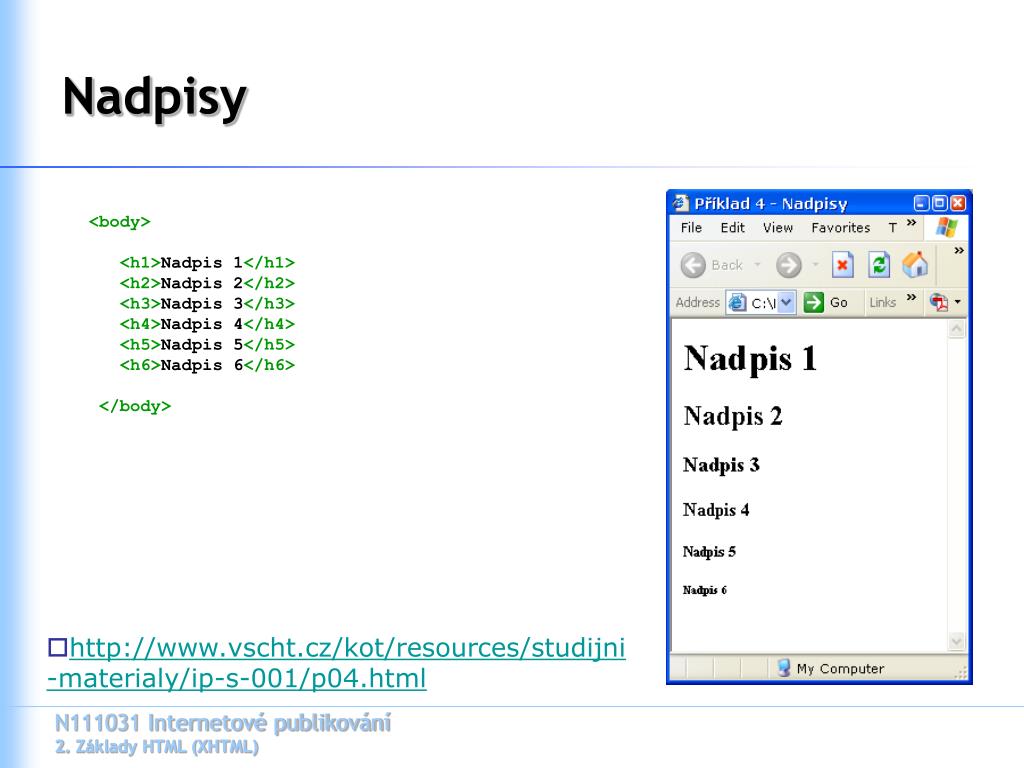
Task: Click the h2 Nadpis 2 code line
Action: pos(207,283)
